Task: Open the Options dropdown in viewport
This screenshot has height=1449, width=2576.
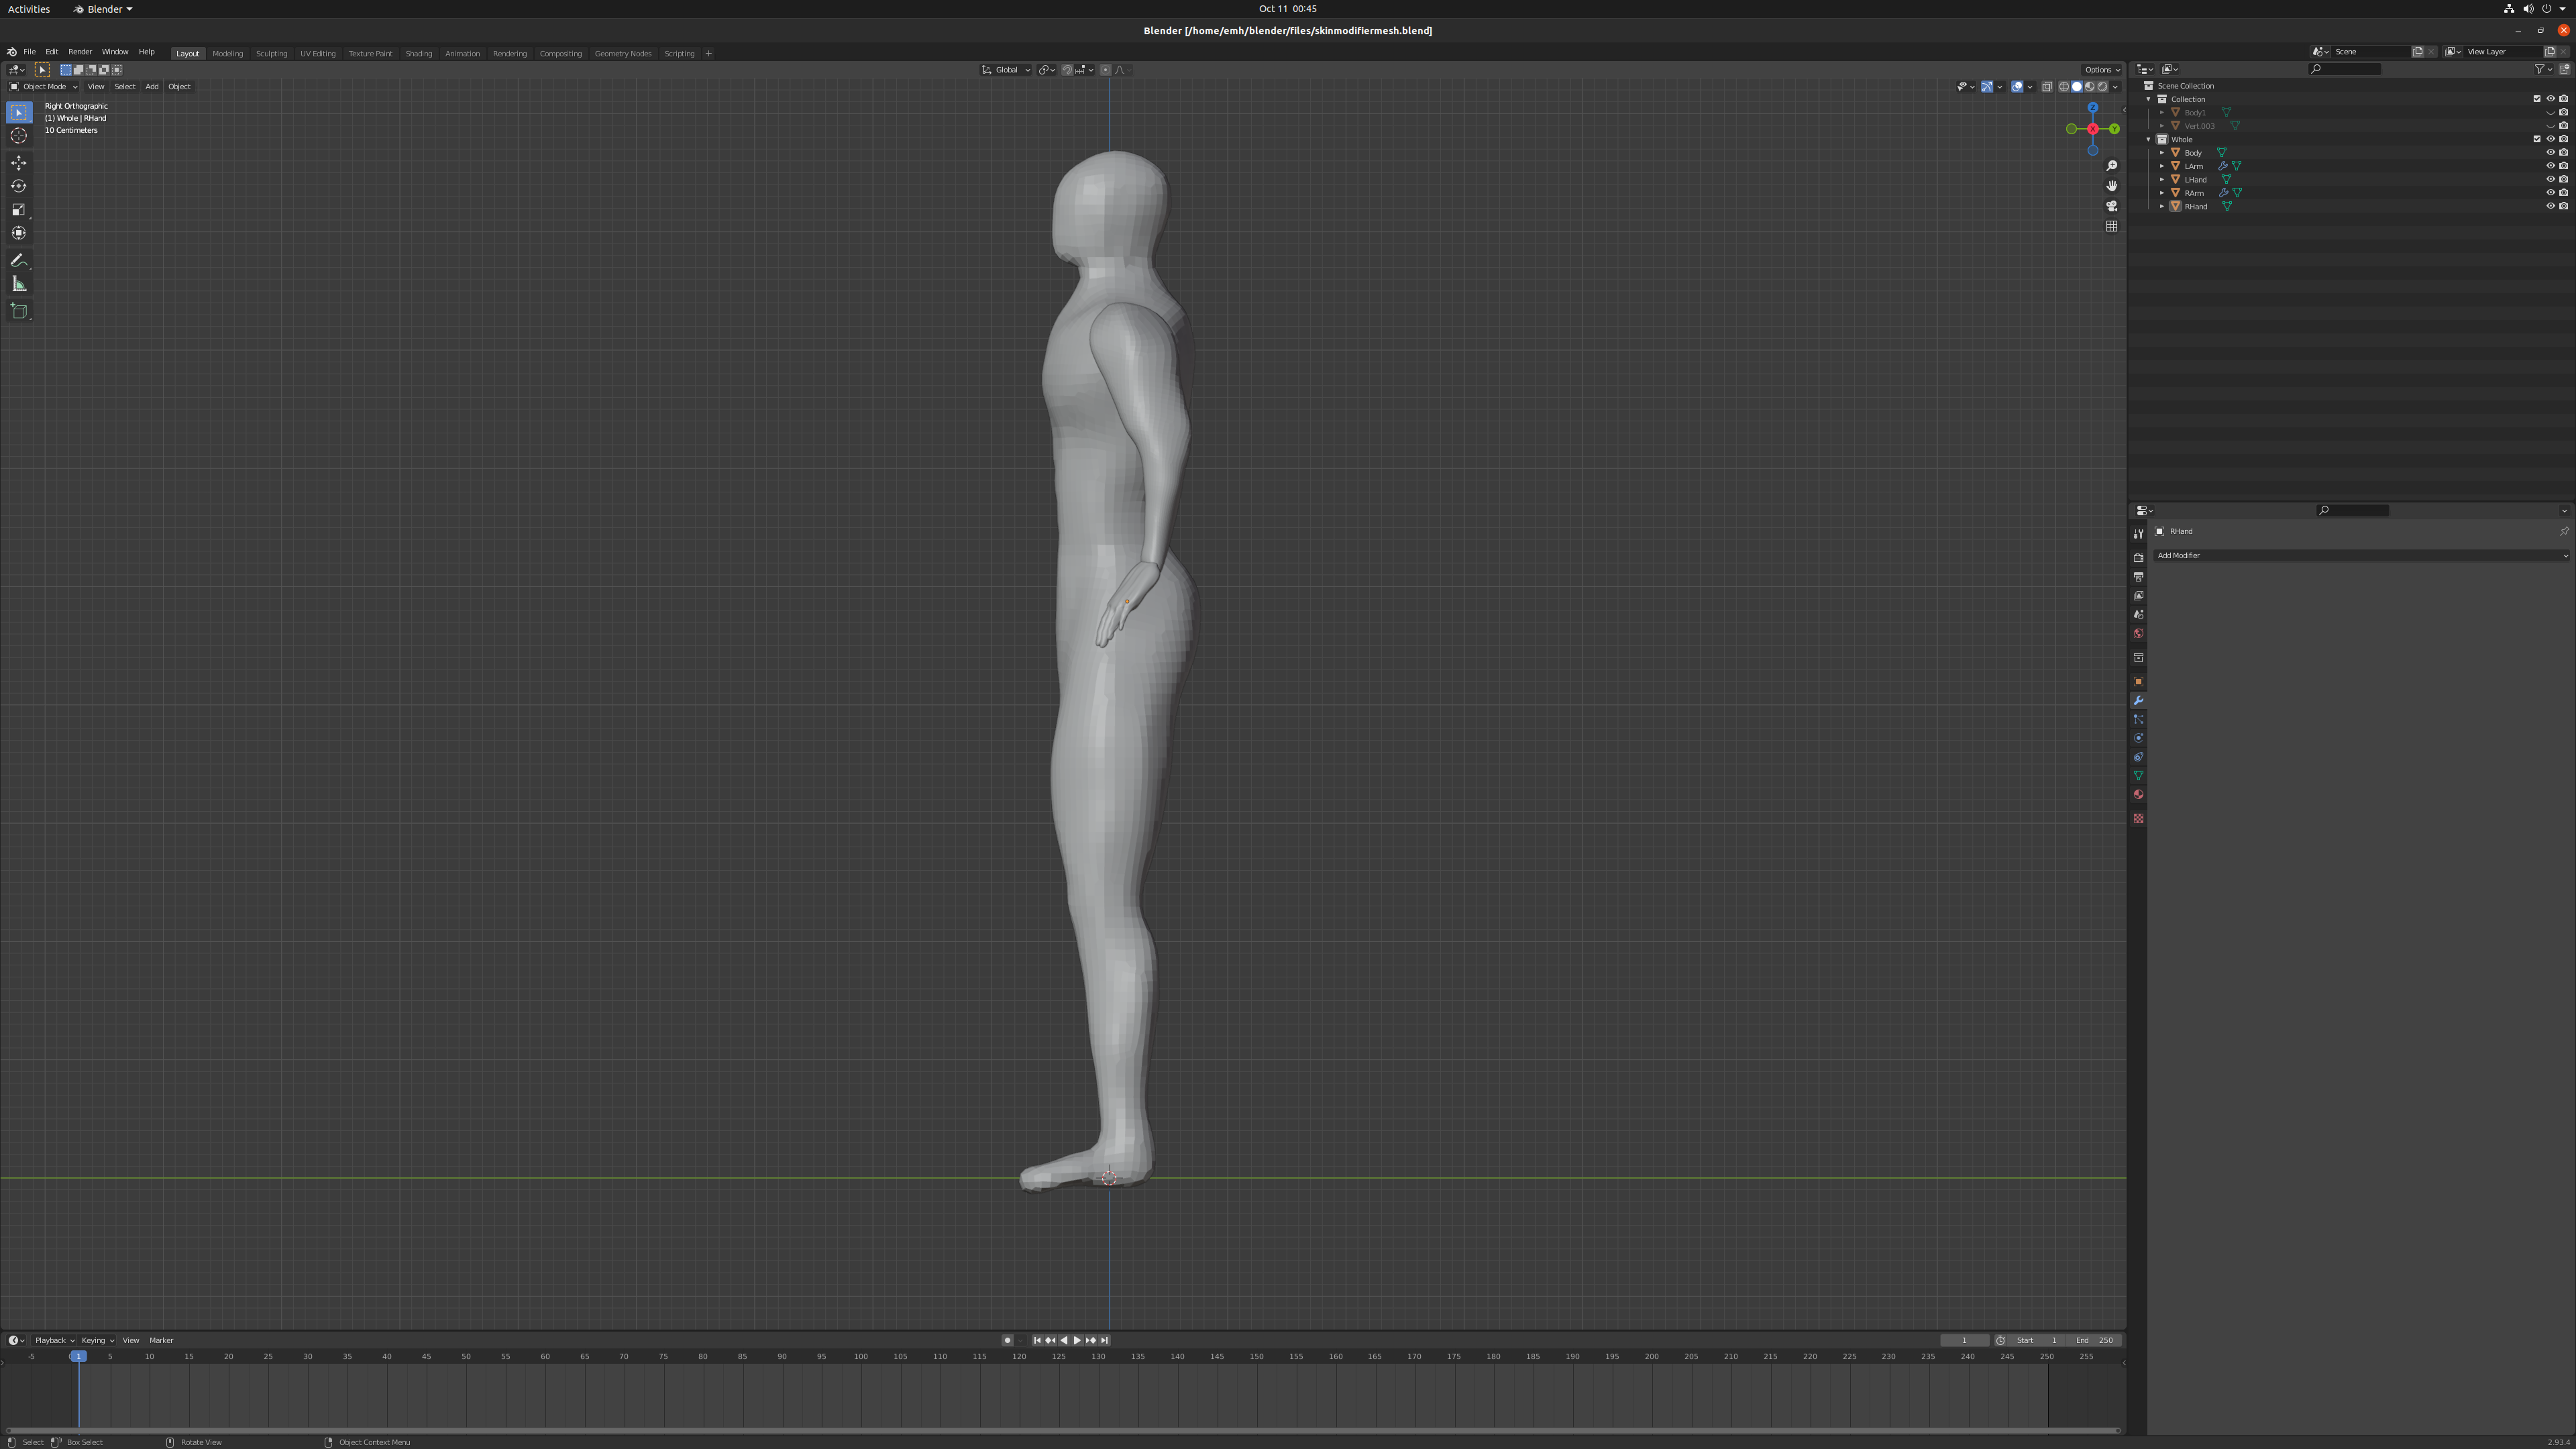Action: pyautogui.click(x=2101, y=70)
